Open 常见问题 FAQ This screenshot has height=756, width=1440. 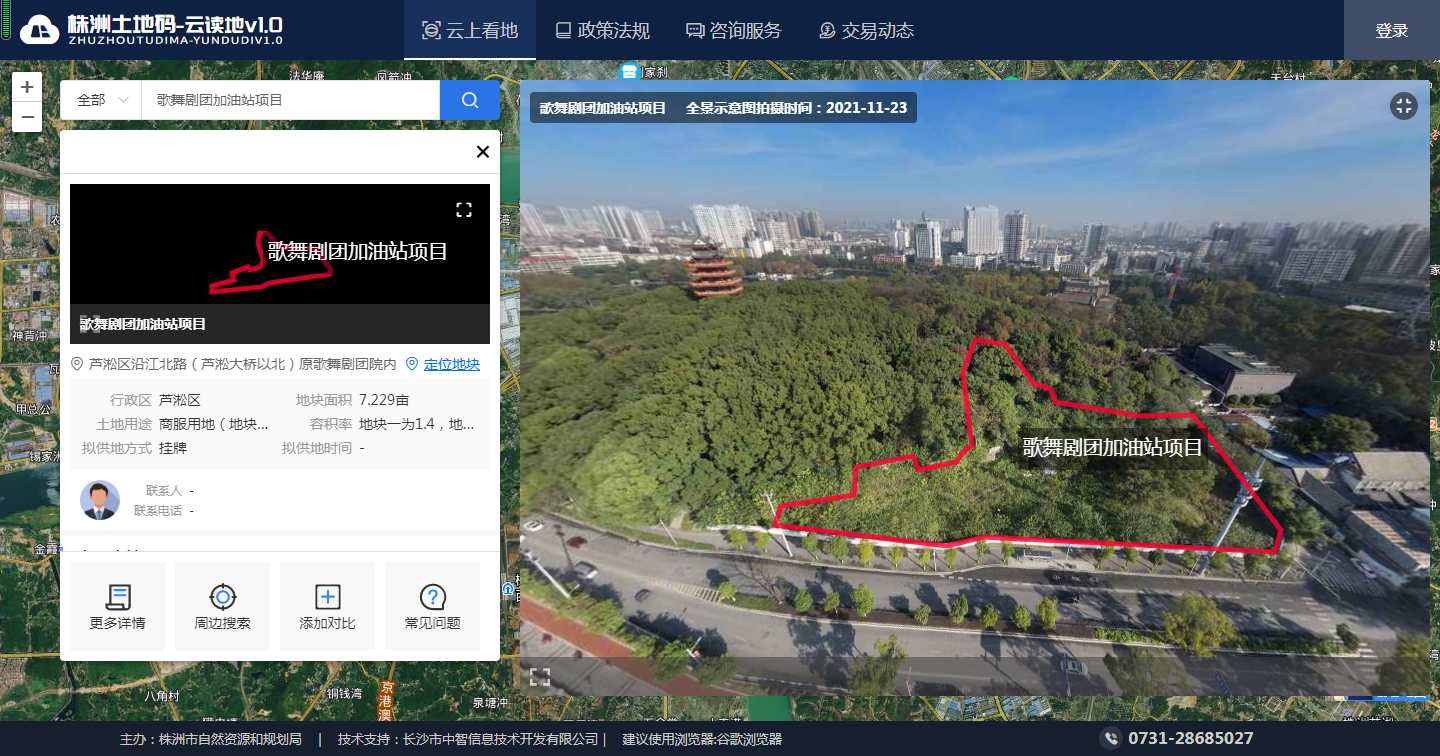(432, 607)
